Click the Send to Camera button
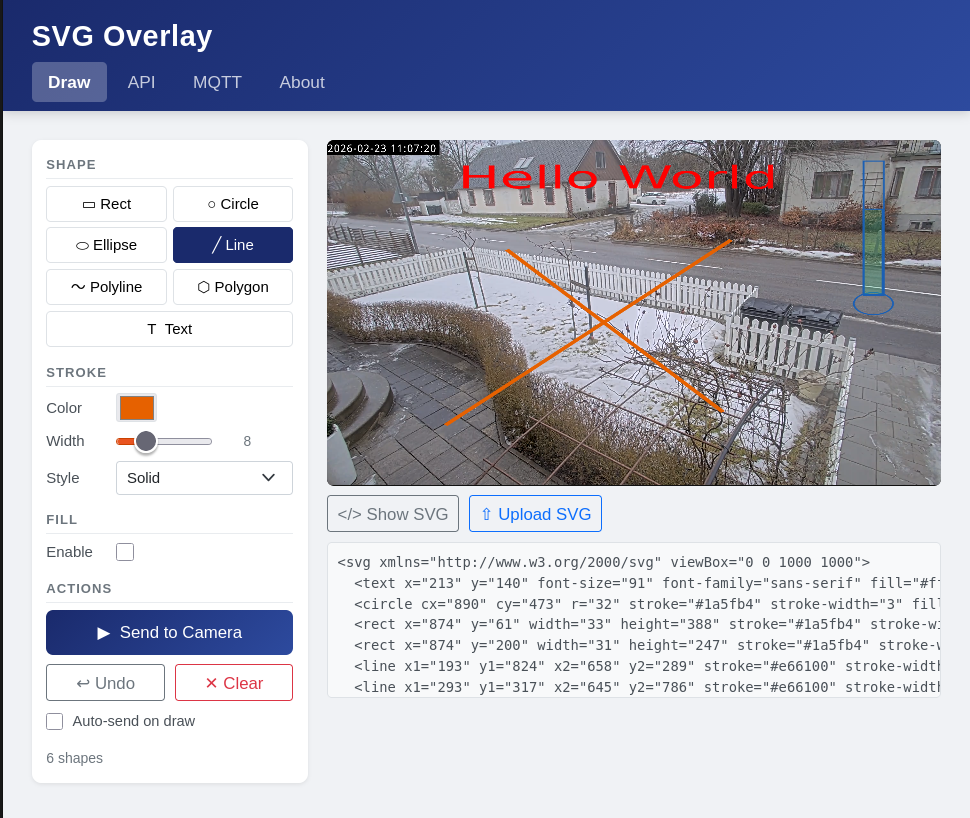The image size is (970, 818). pyautogui.click(x=169, y=633)
